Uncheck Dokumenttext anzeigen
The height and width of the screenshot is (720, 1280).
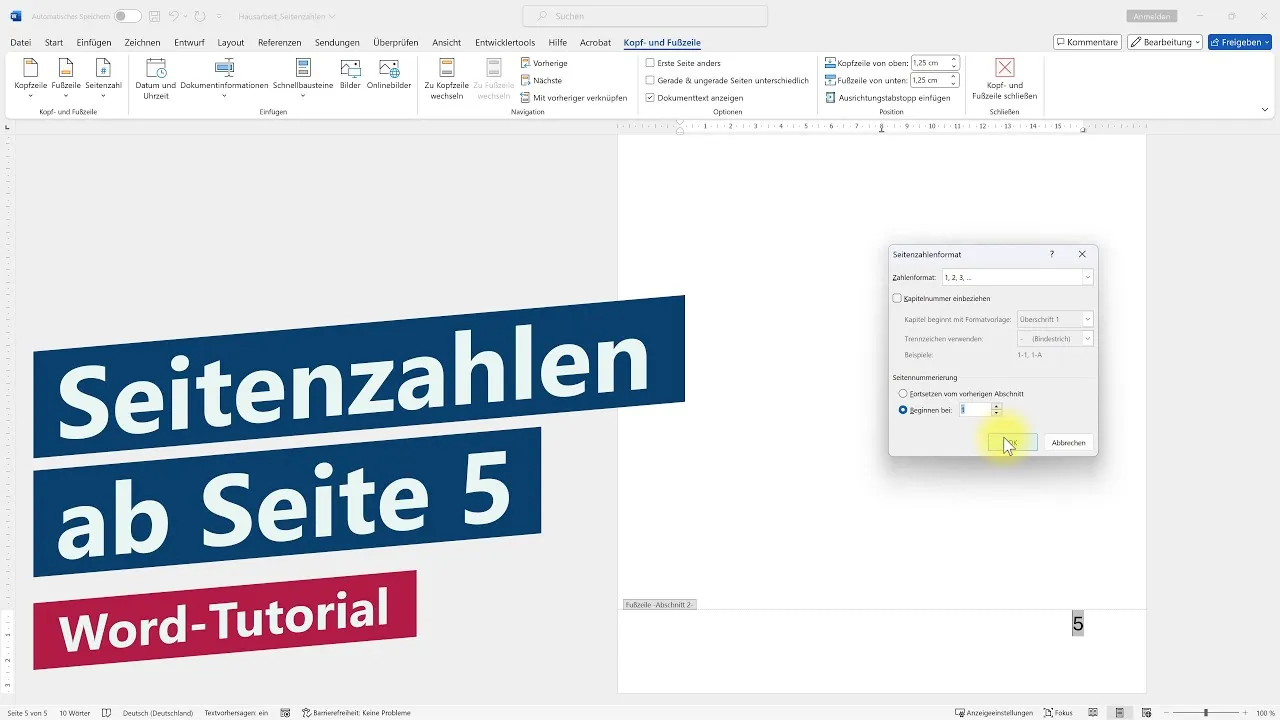[x=650, y=98]
